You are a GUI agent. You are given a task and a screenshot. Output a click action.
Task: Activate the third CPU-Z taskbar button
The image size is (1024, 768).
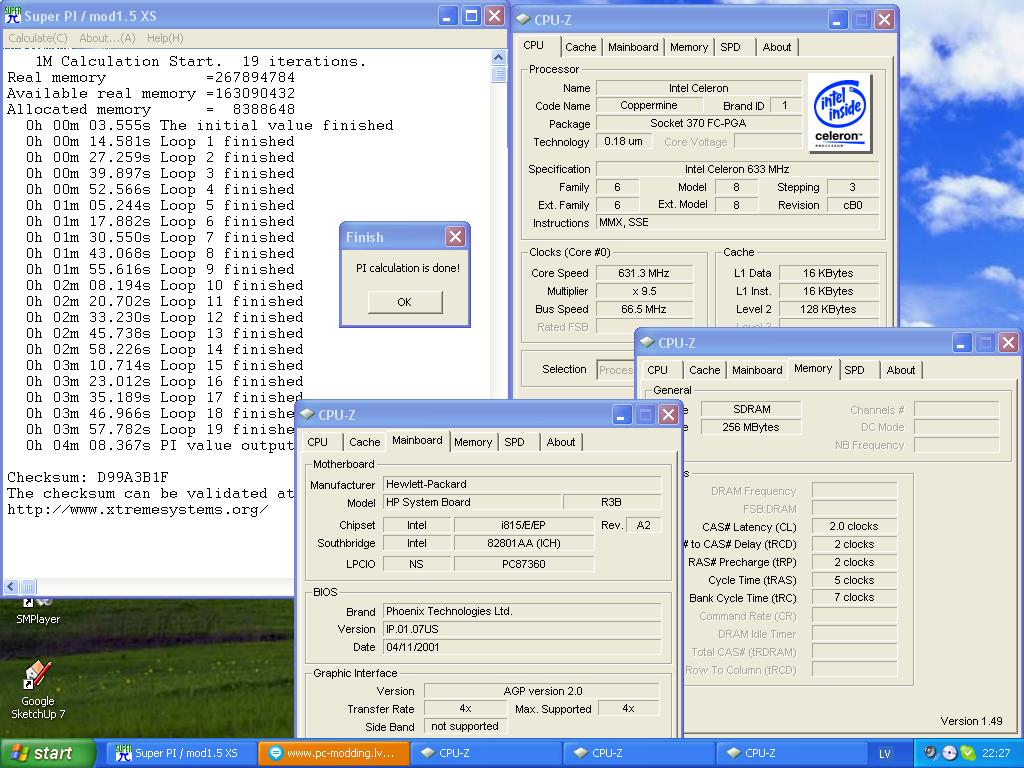tap(791, 753)
